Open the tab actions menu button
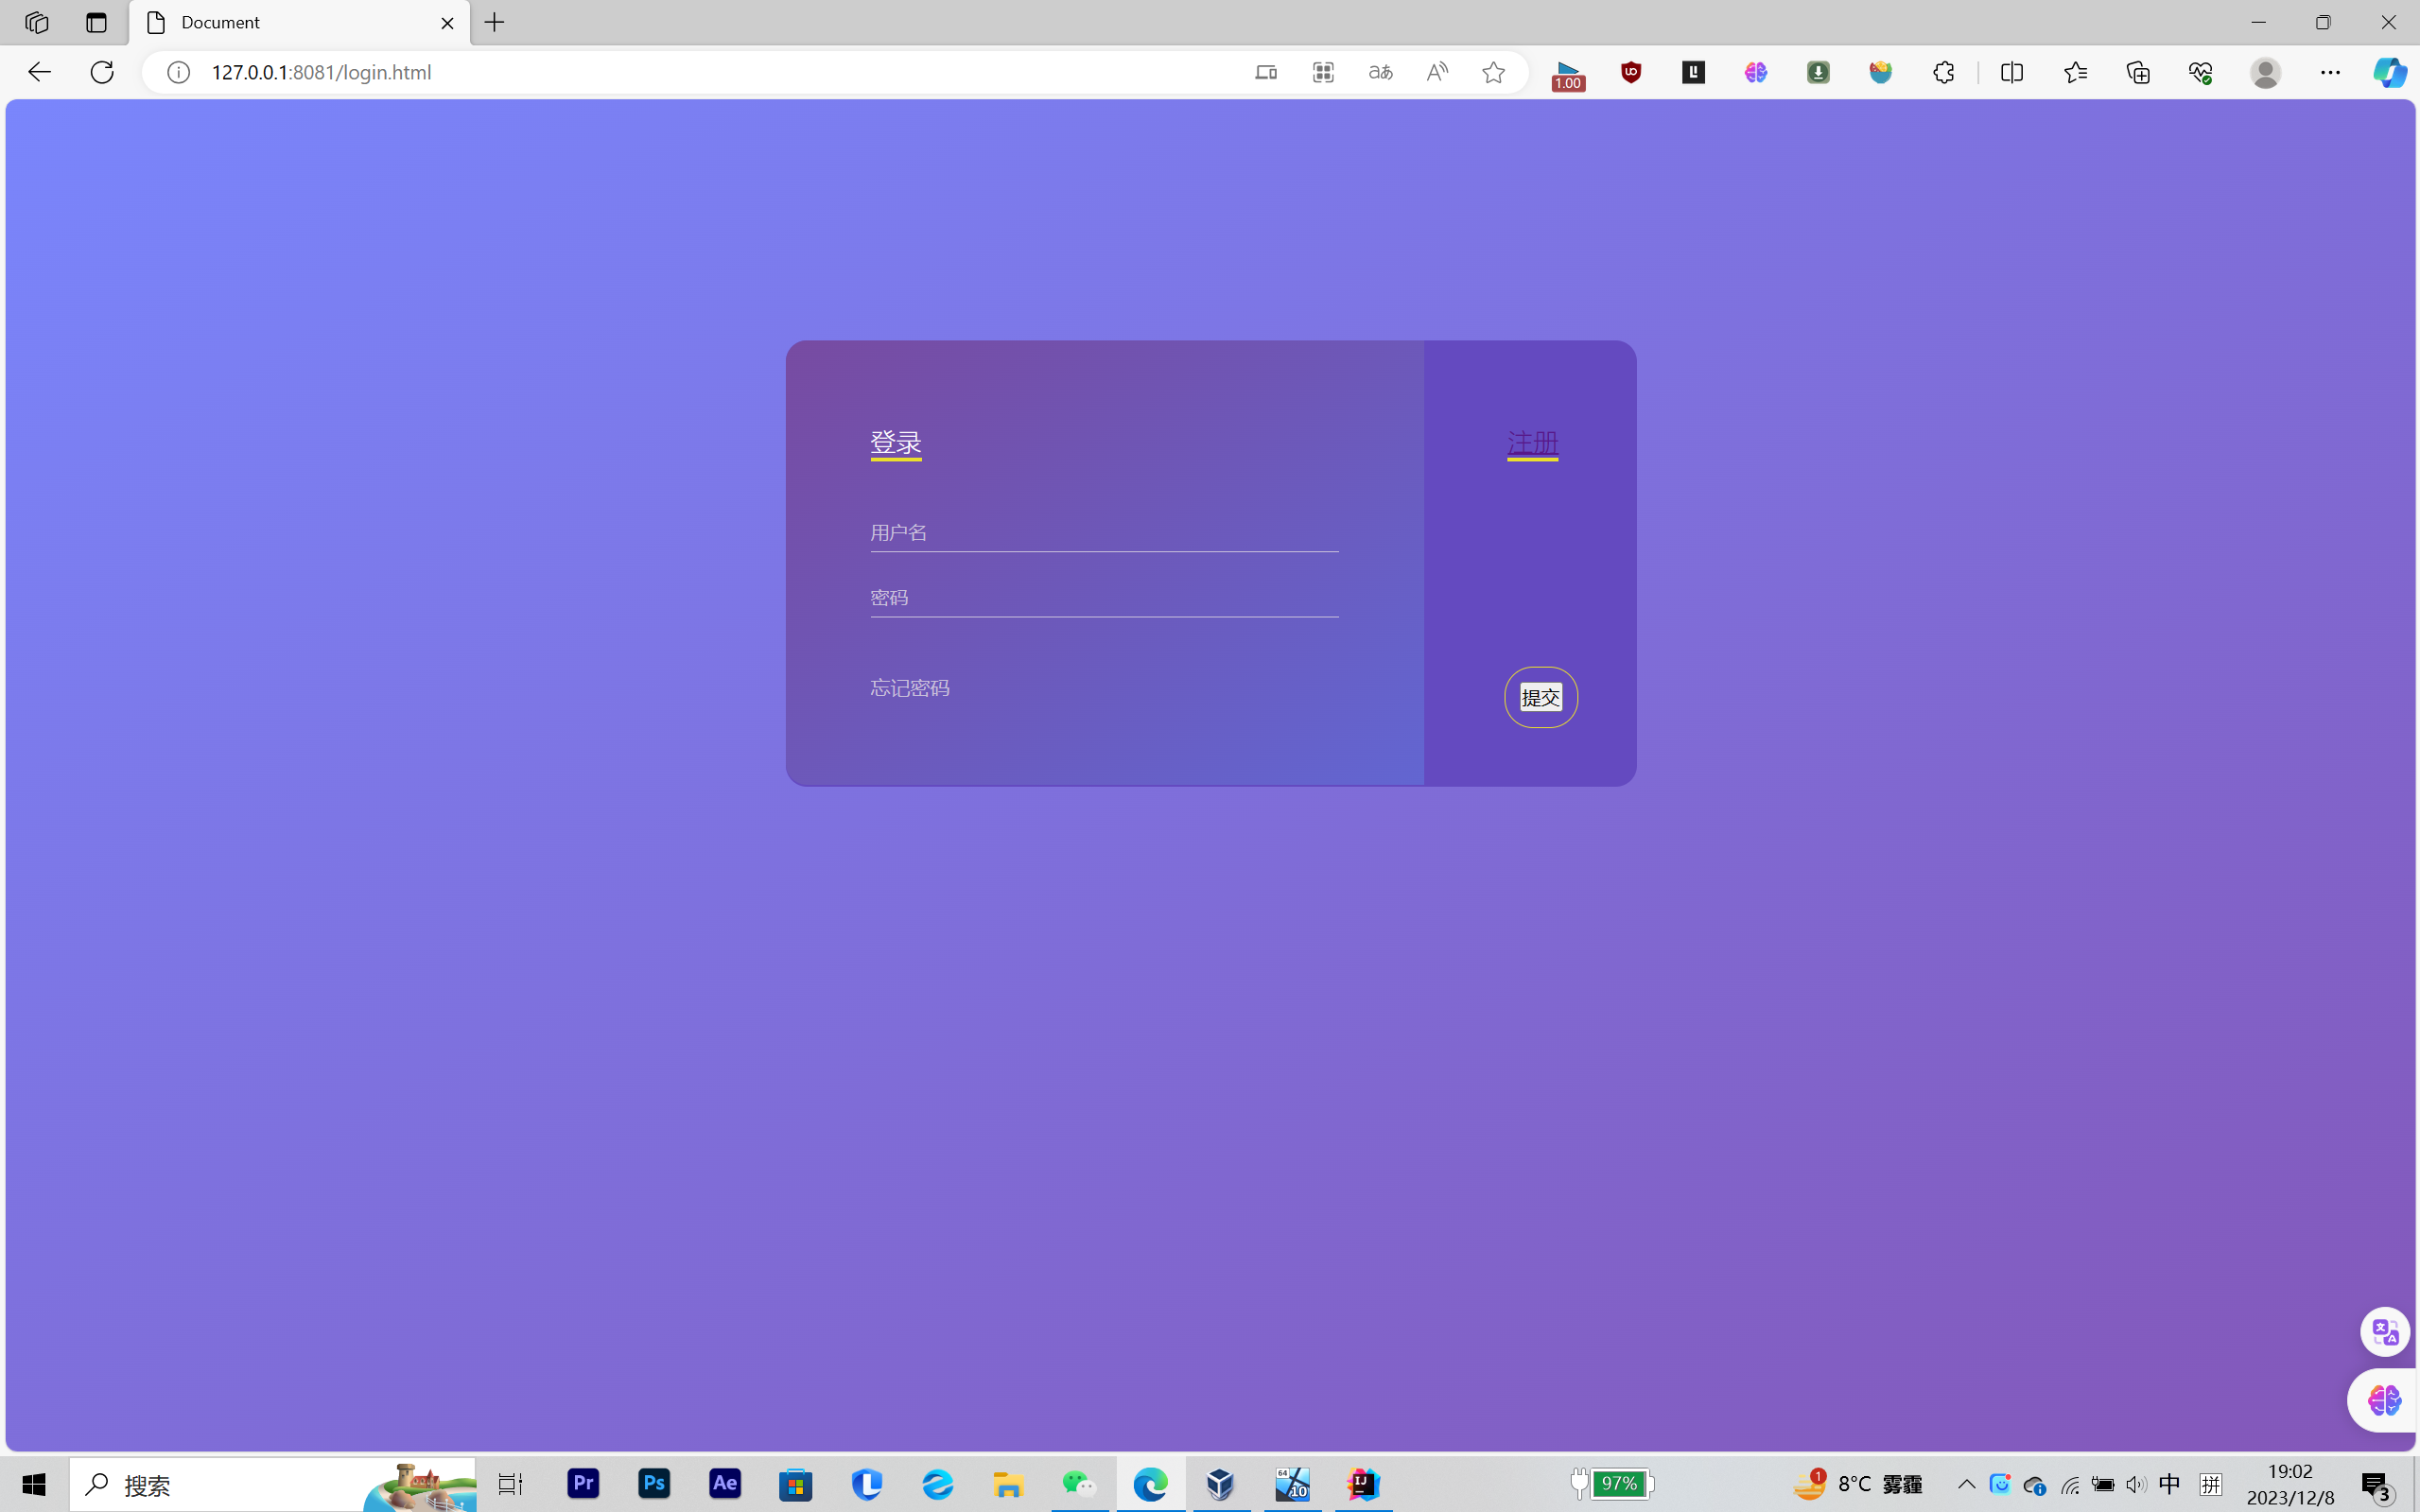This screenshot has width=2420, height=1512. pyautogui.click(x=96, y=22)
